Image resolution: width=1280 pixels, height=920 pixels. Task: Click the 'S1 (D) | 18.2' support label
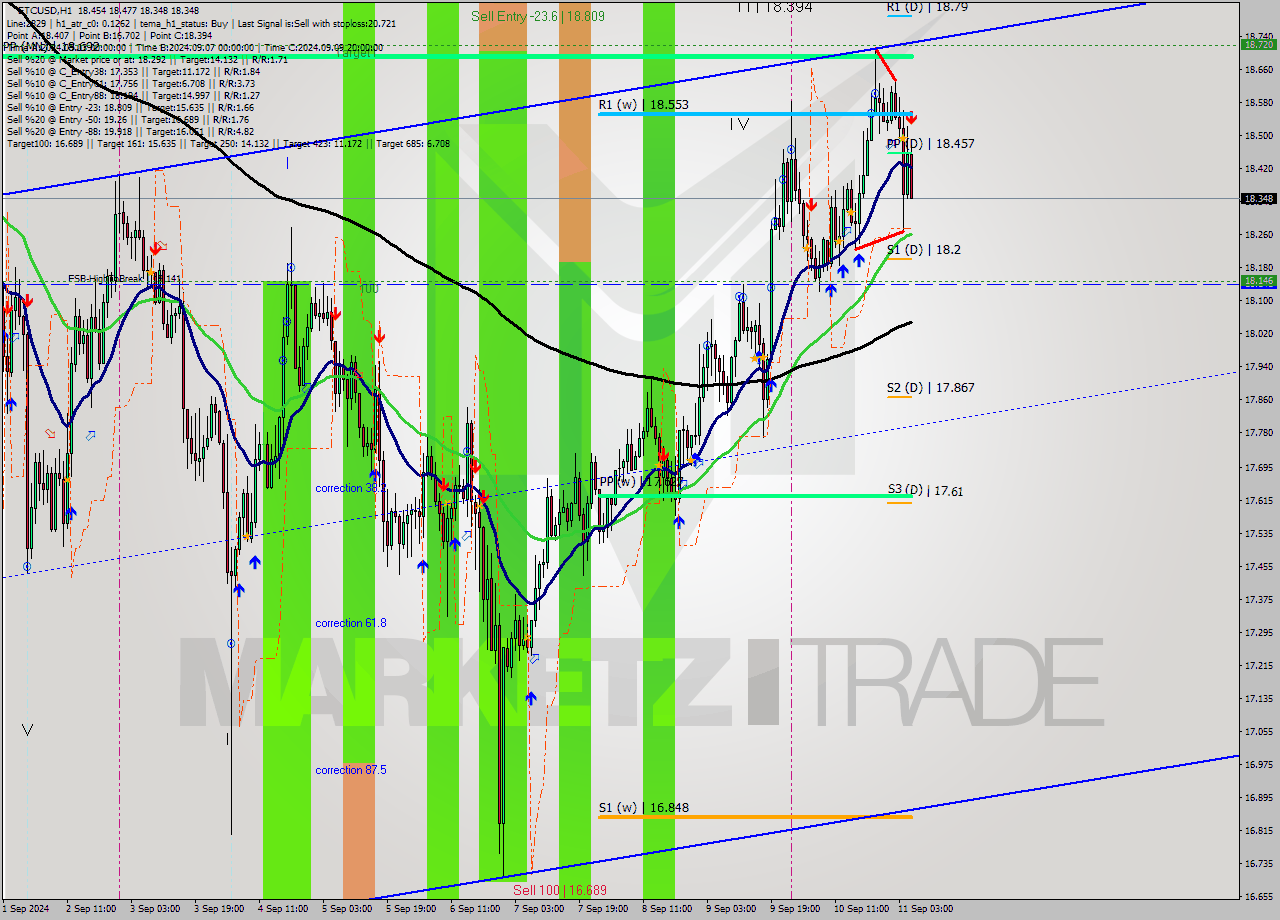click(923, 250)
